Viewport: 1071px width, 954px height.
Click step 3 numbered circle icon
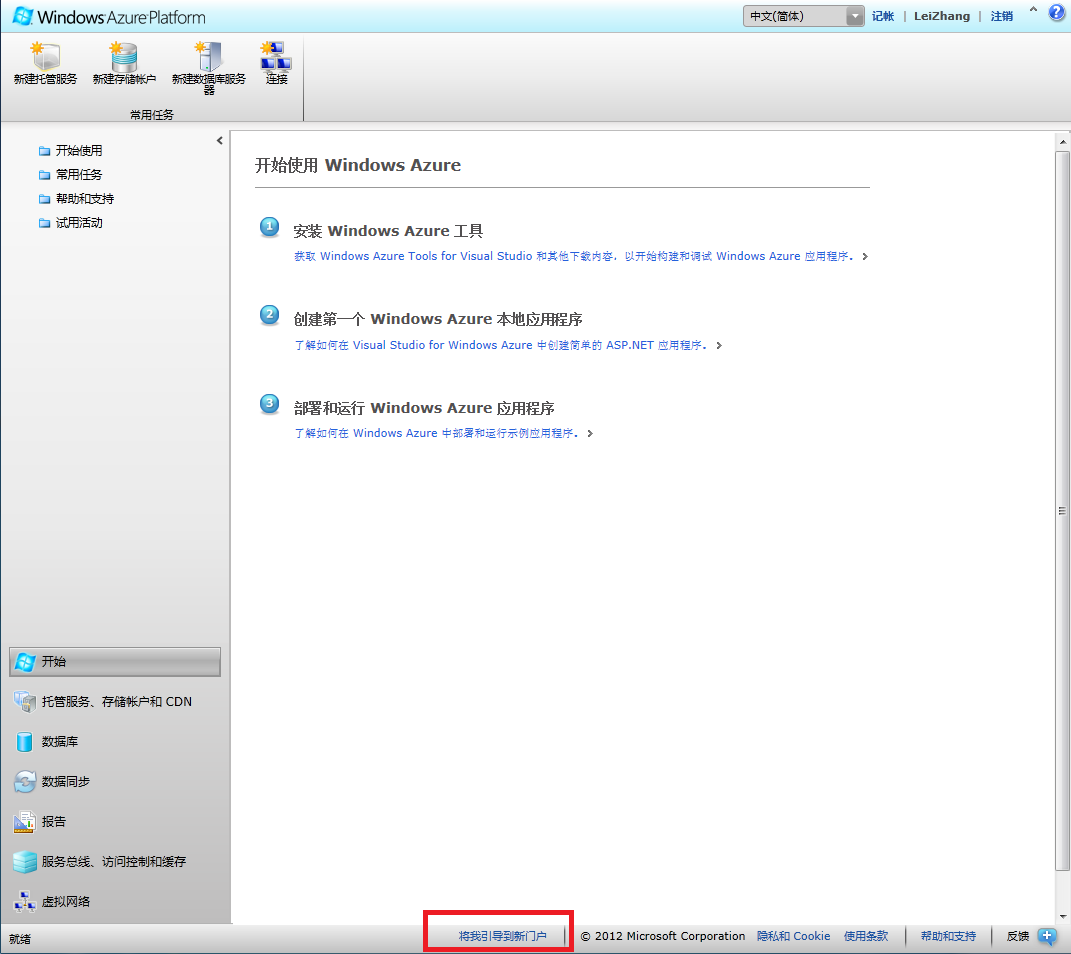pos(269,404)
